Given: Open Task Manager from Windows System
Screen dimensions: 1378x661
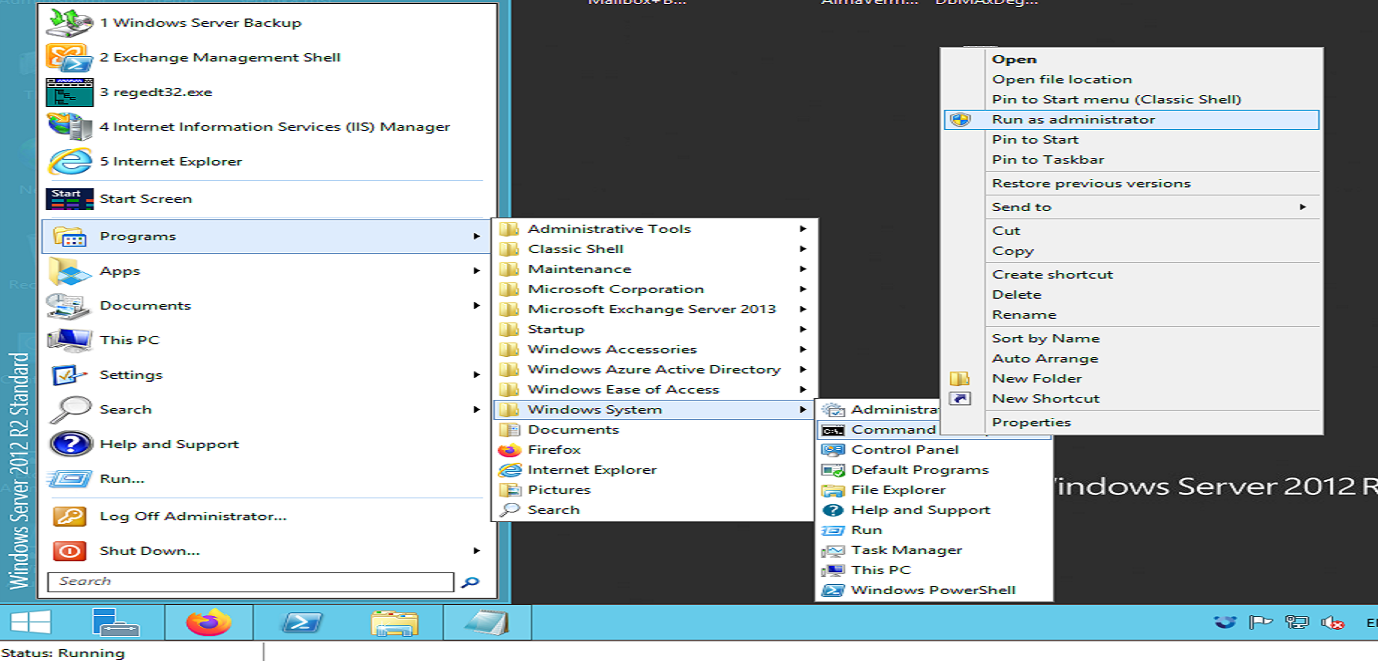Looking at the screenshot, I should coord(906,549).
